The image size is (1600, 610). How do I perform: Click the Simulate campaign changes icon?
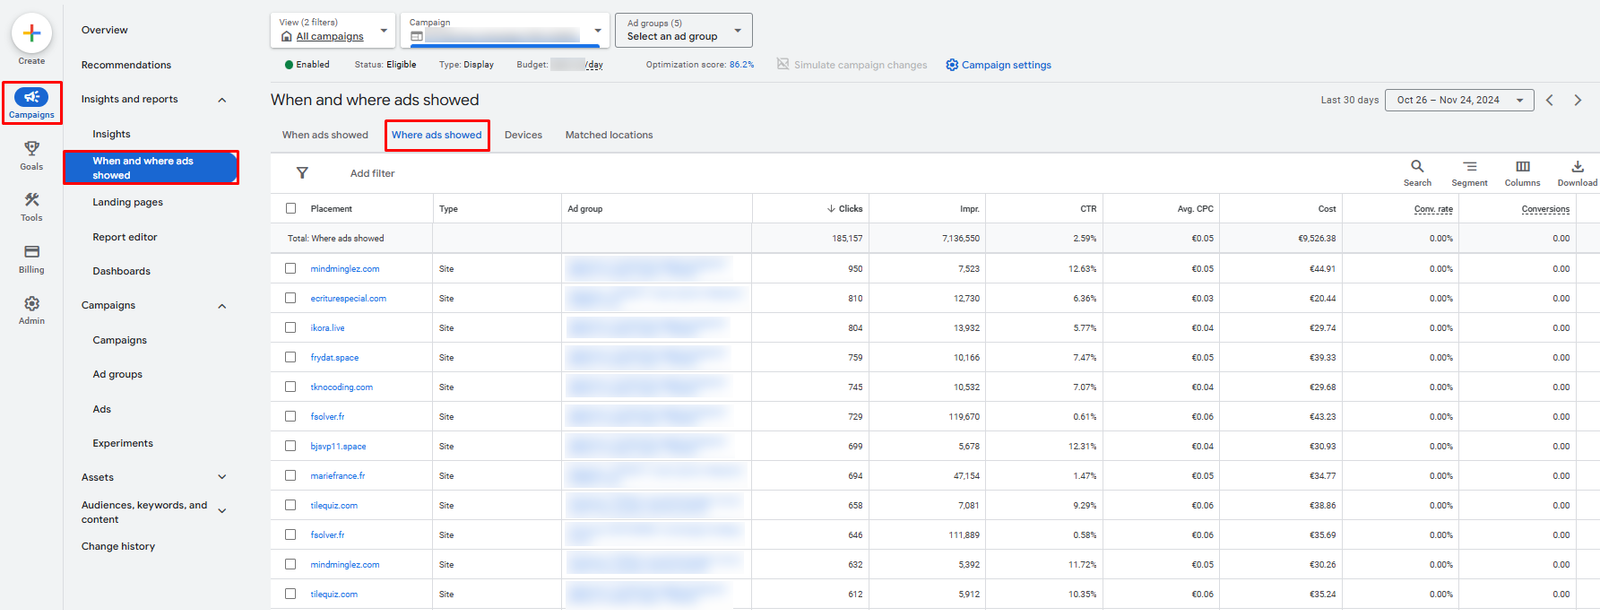tap(783, 64)
